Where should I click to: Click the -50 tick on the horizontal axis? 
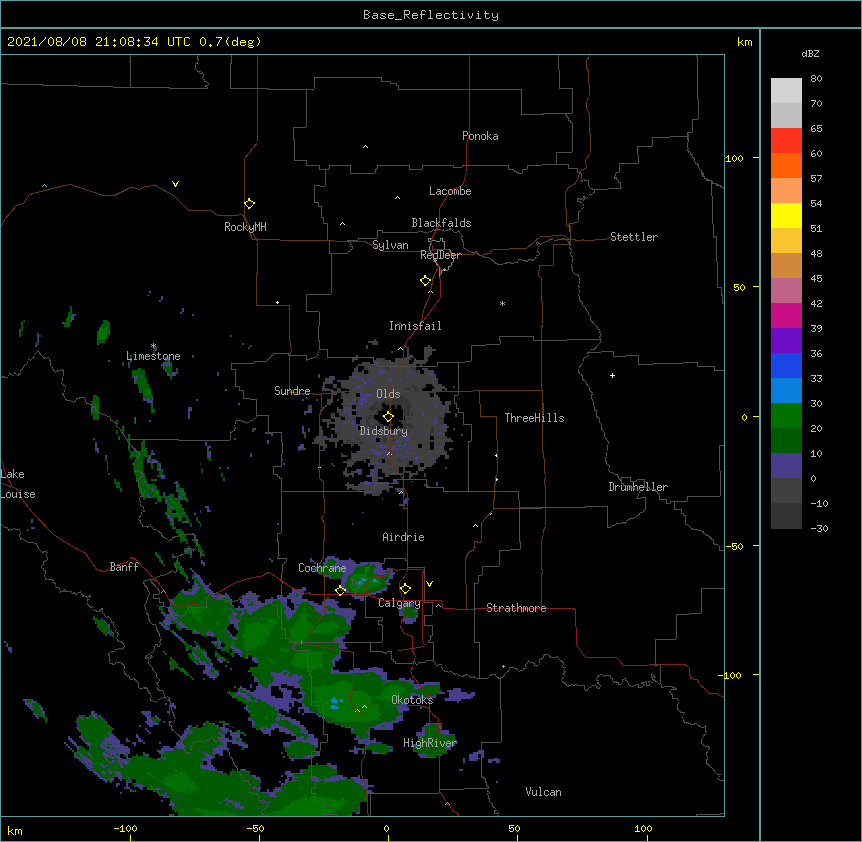pyautogui.click(x=255, y=828)
